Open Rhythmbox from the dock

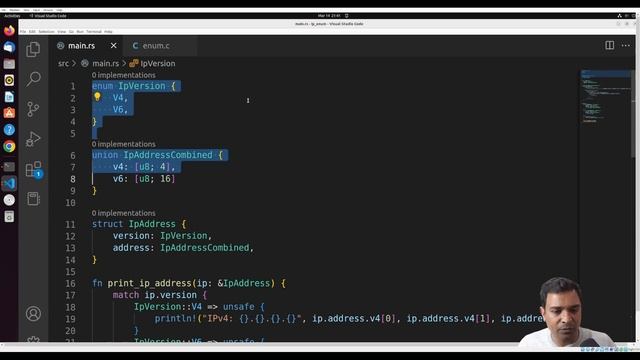pyautogui.click(x=9, y=80)
